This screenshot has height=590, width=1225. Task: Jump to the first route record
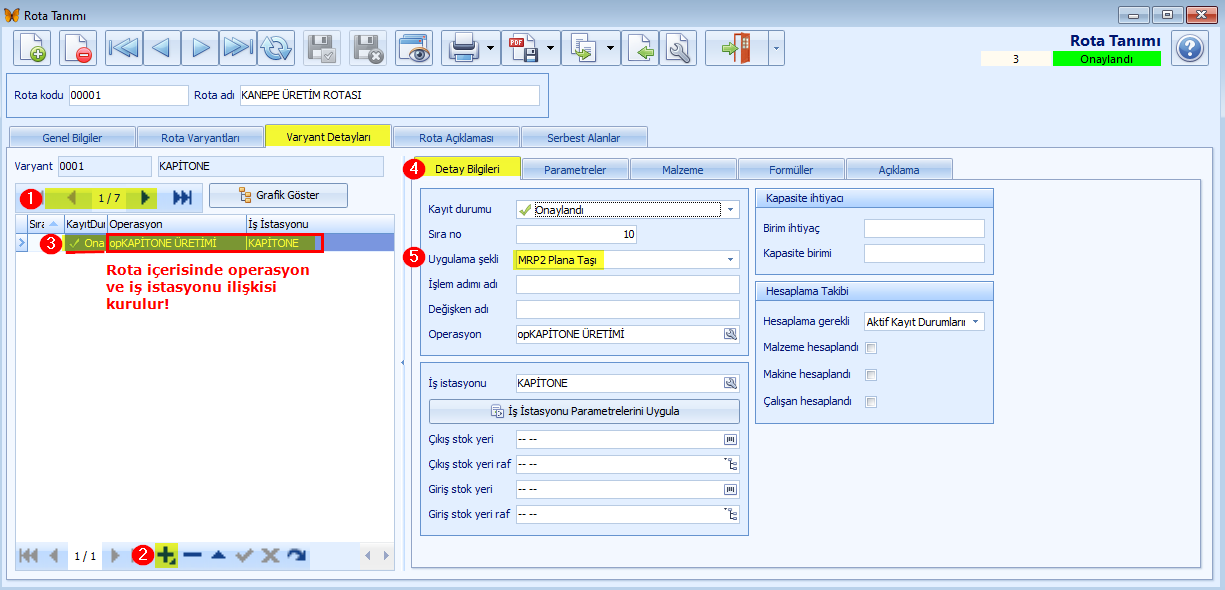123,48
